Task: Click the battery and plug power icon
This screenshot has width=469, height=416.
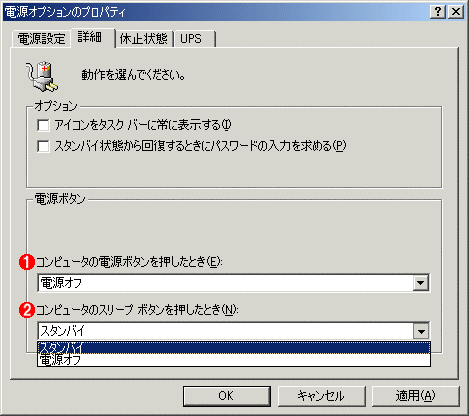Action: click(42, 76)
